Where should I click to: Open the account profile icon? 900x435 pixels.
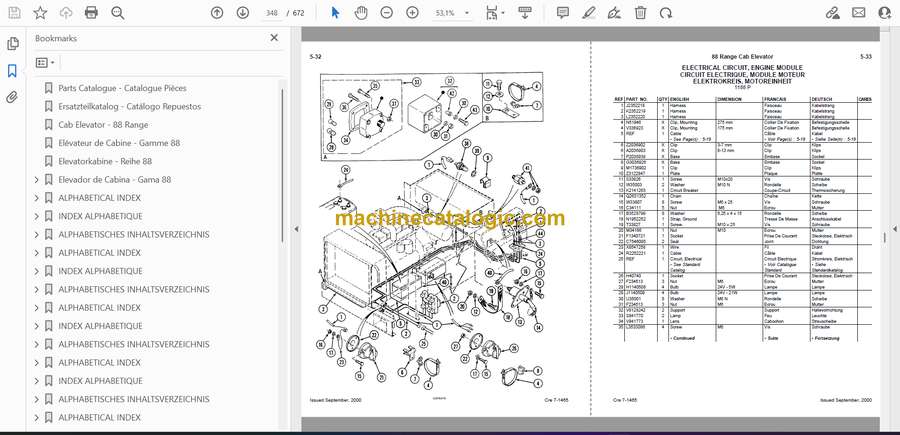coord(885,13)
